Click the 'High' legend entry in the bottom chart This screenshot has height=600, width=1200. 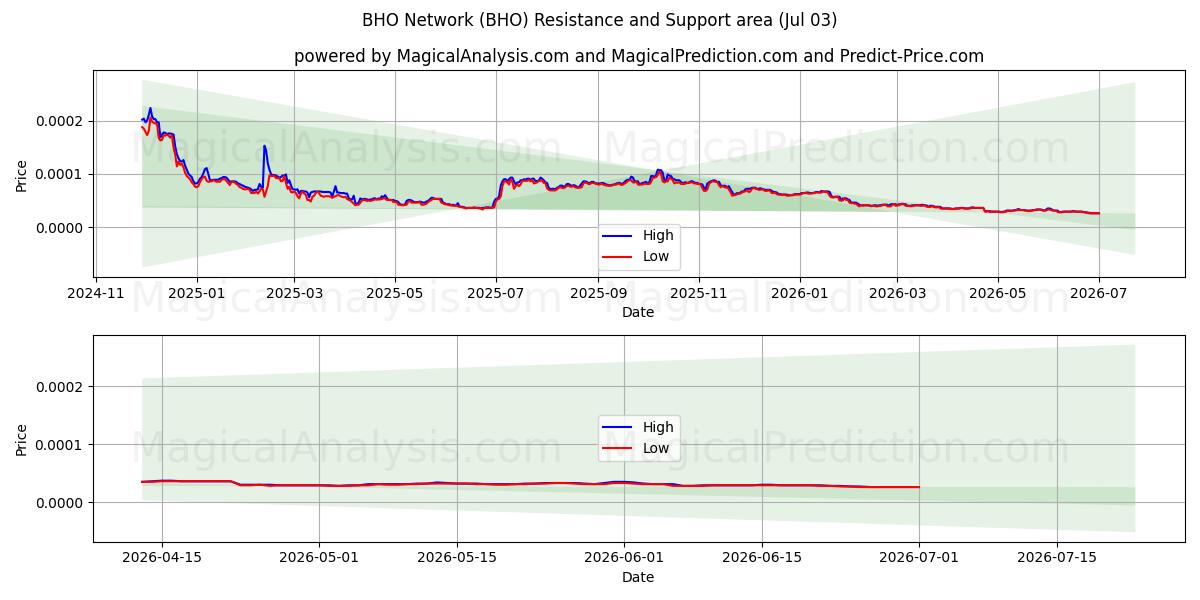click(658, 427)
